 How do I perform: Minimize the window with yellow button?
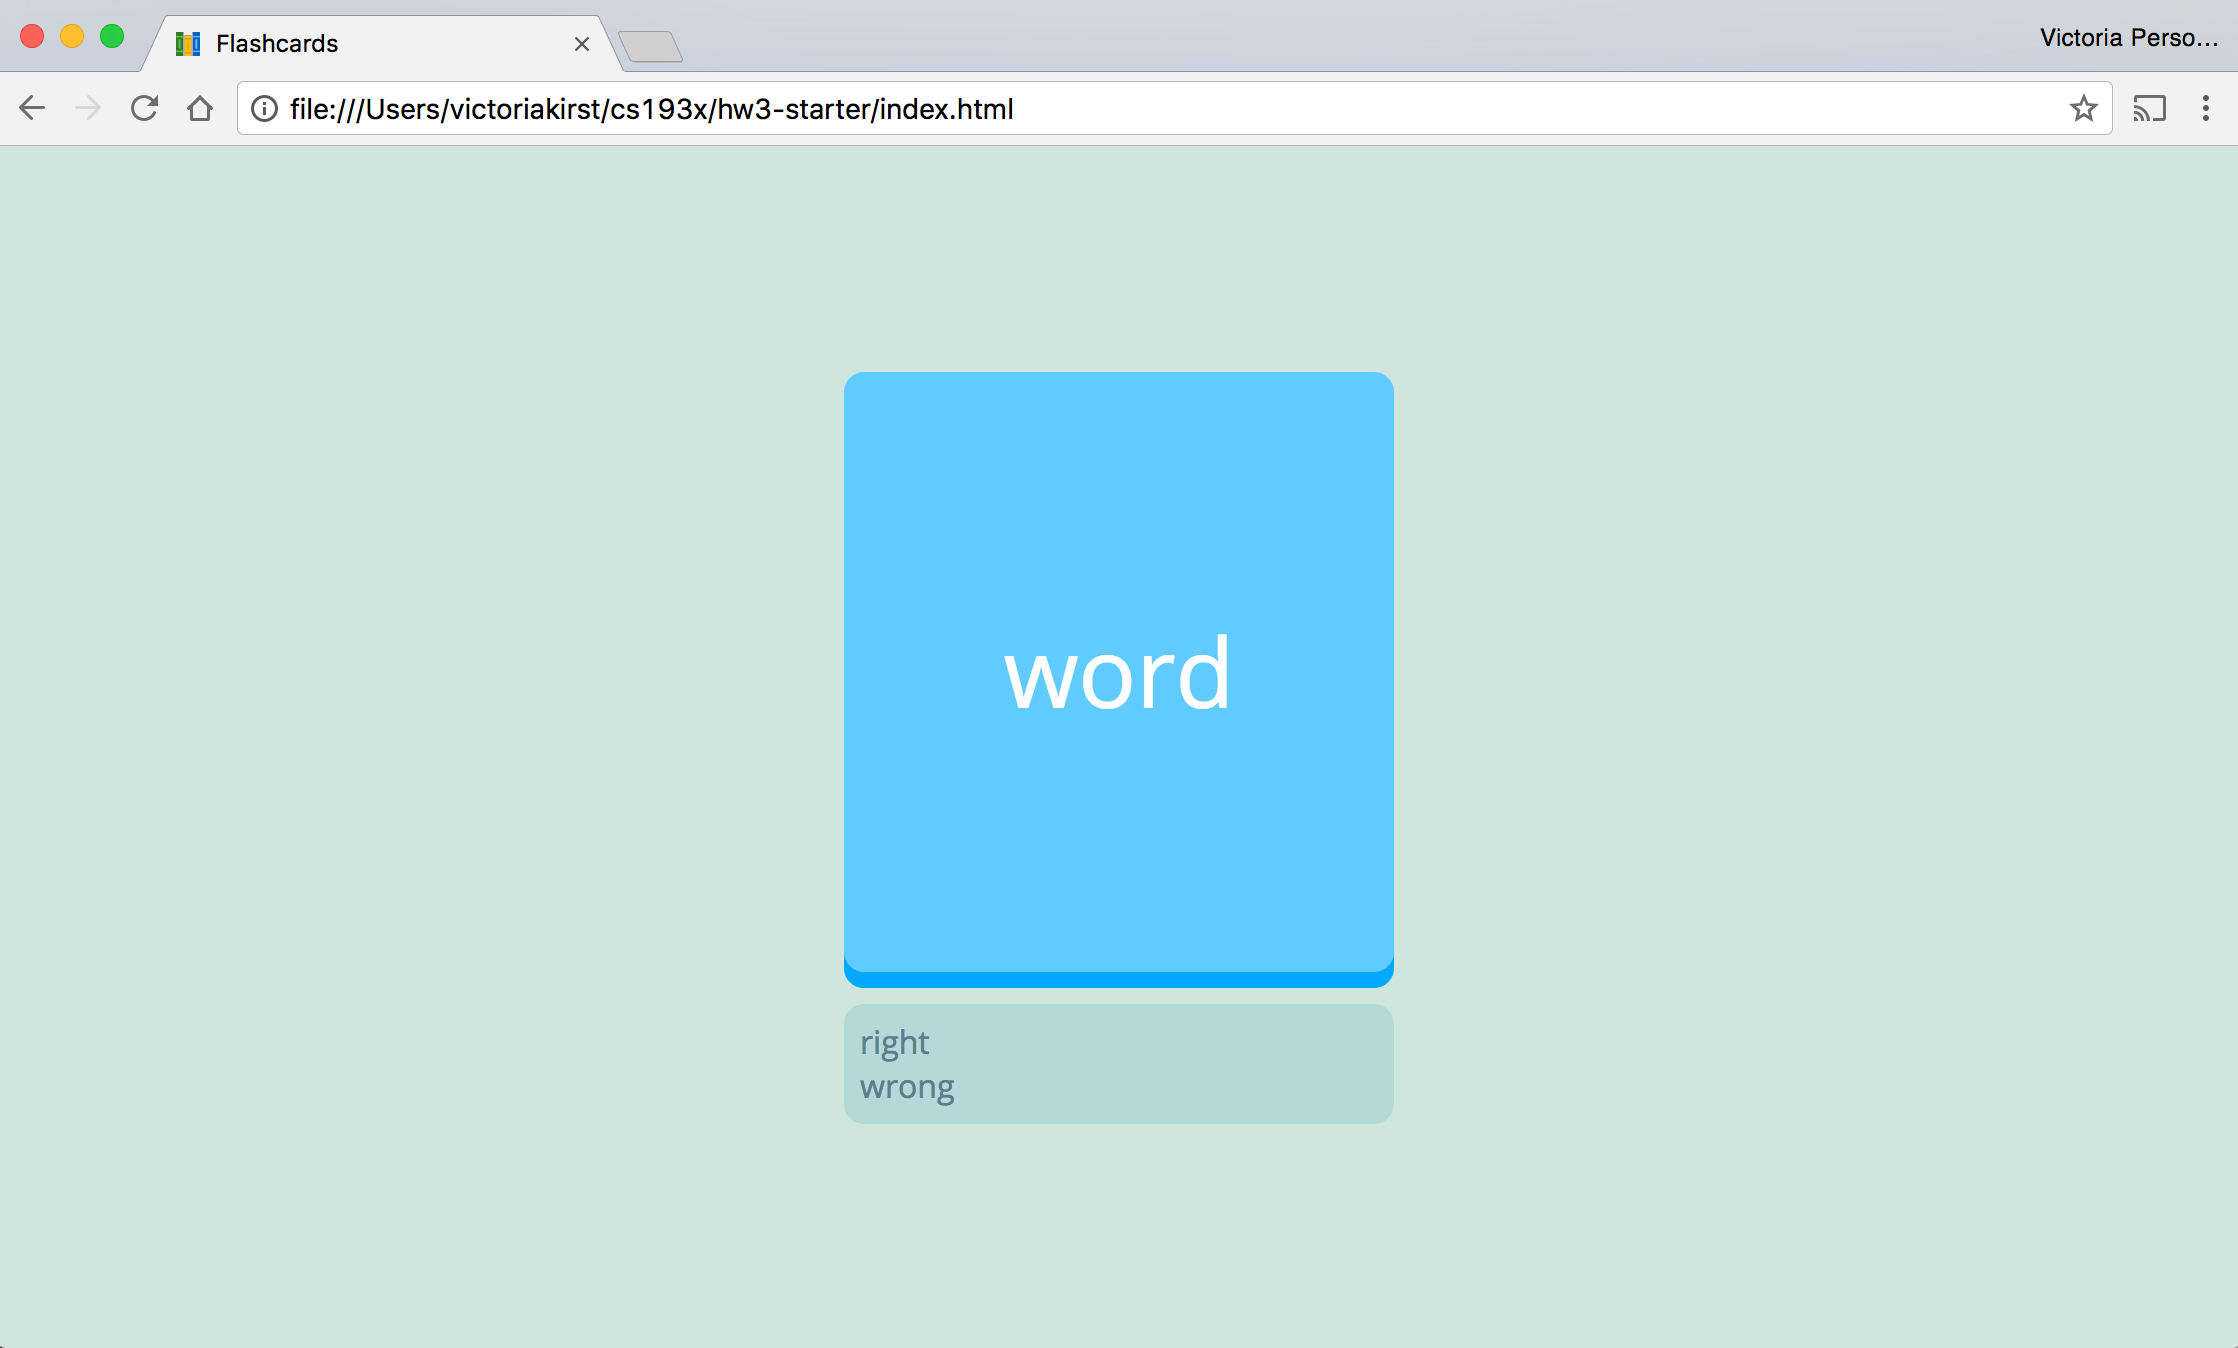pos(71,35)
